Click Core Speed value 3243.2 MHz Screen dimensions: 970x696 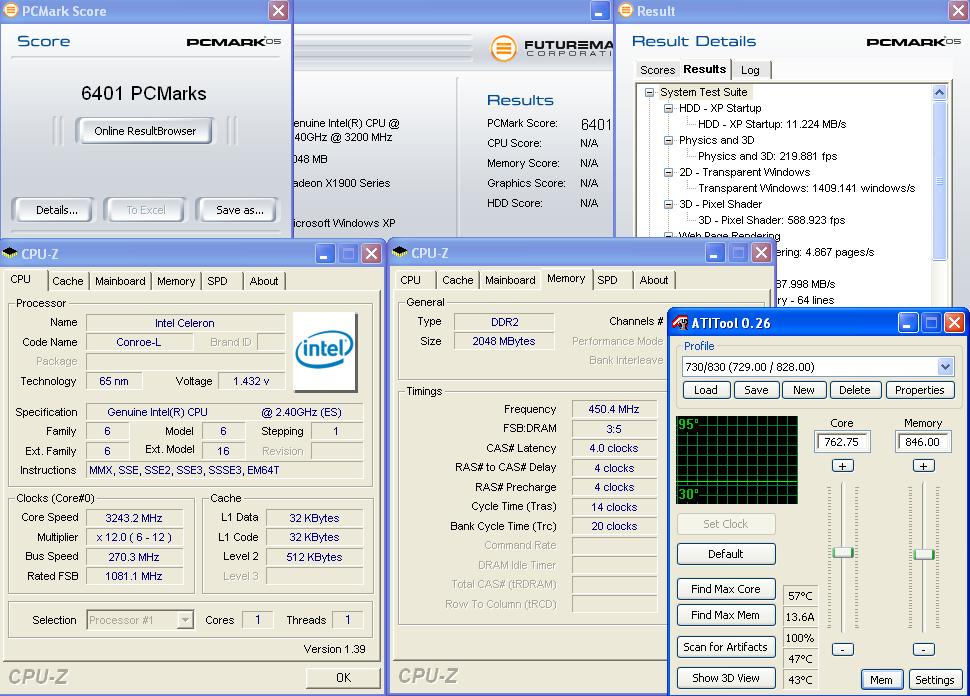[134, 518]
